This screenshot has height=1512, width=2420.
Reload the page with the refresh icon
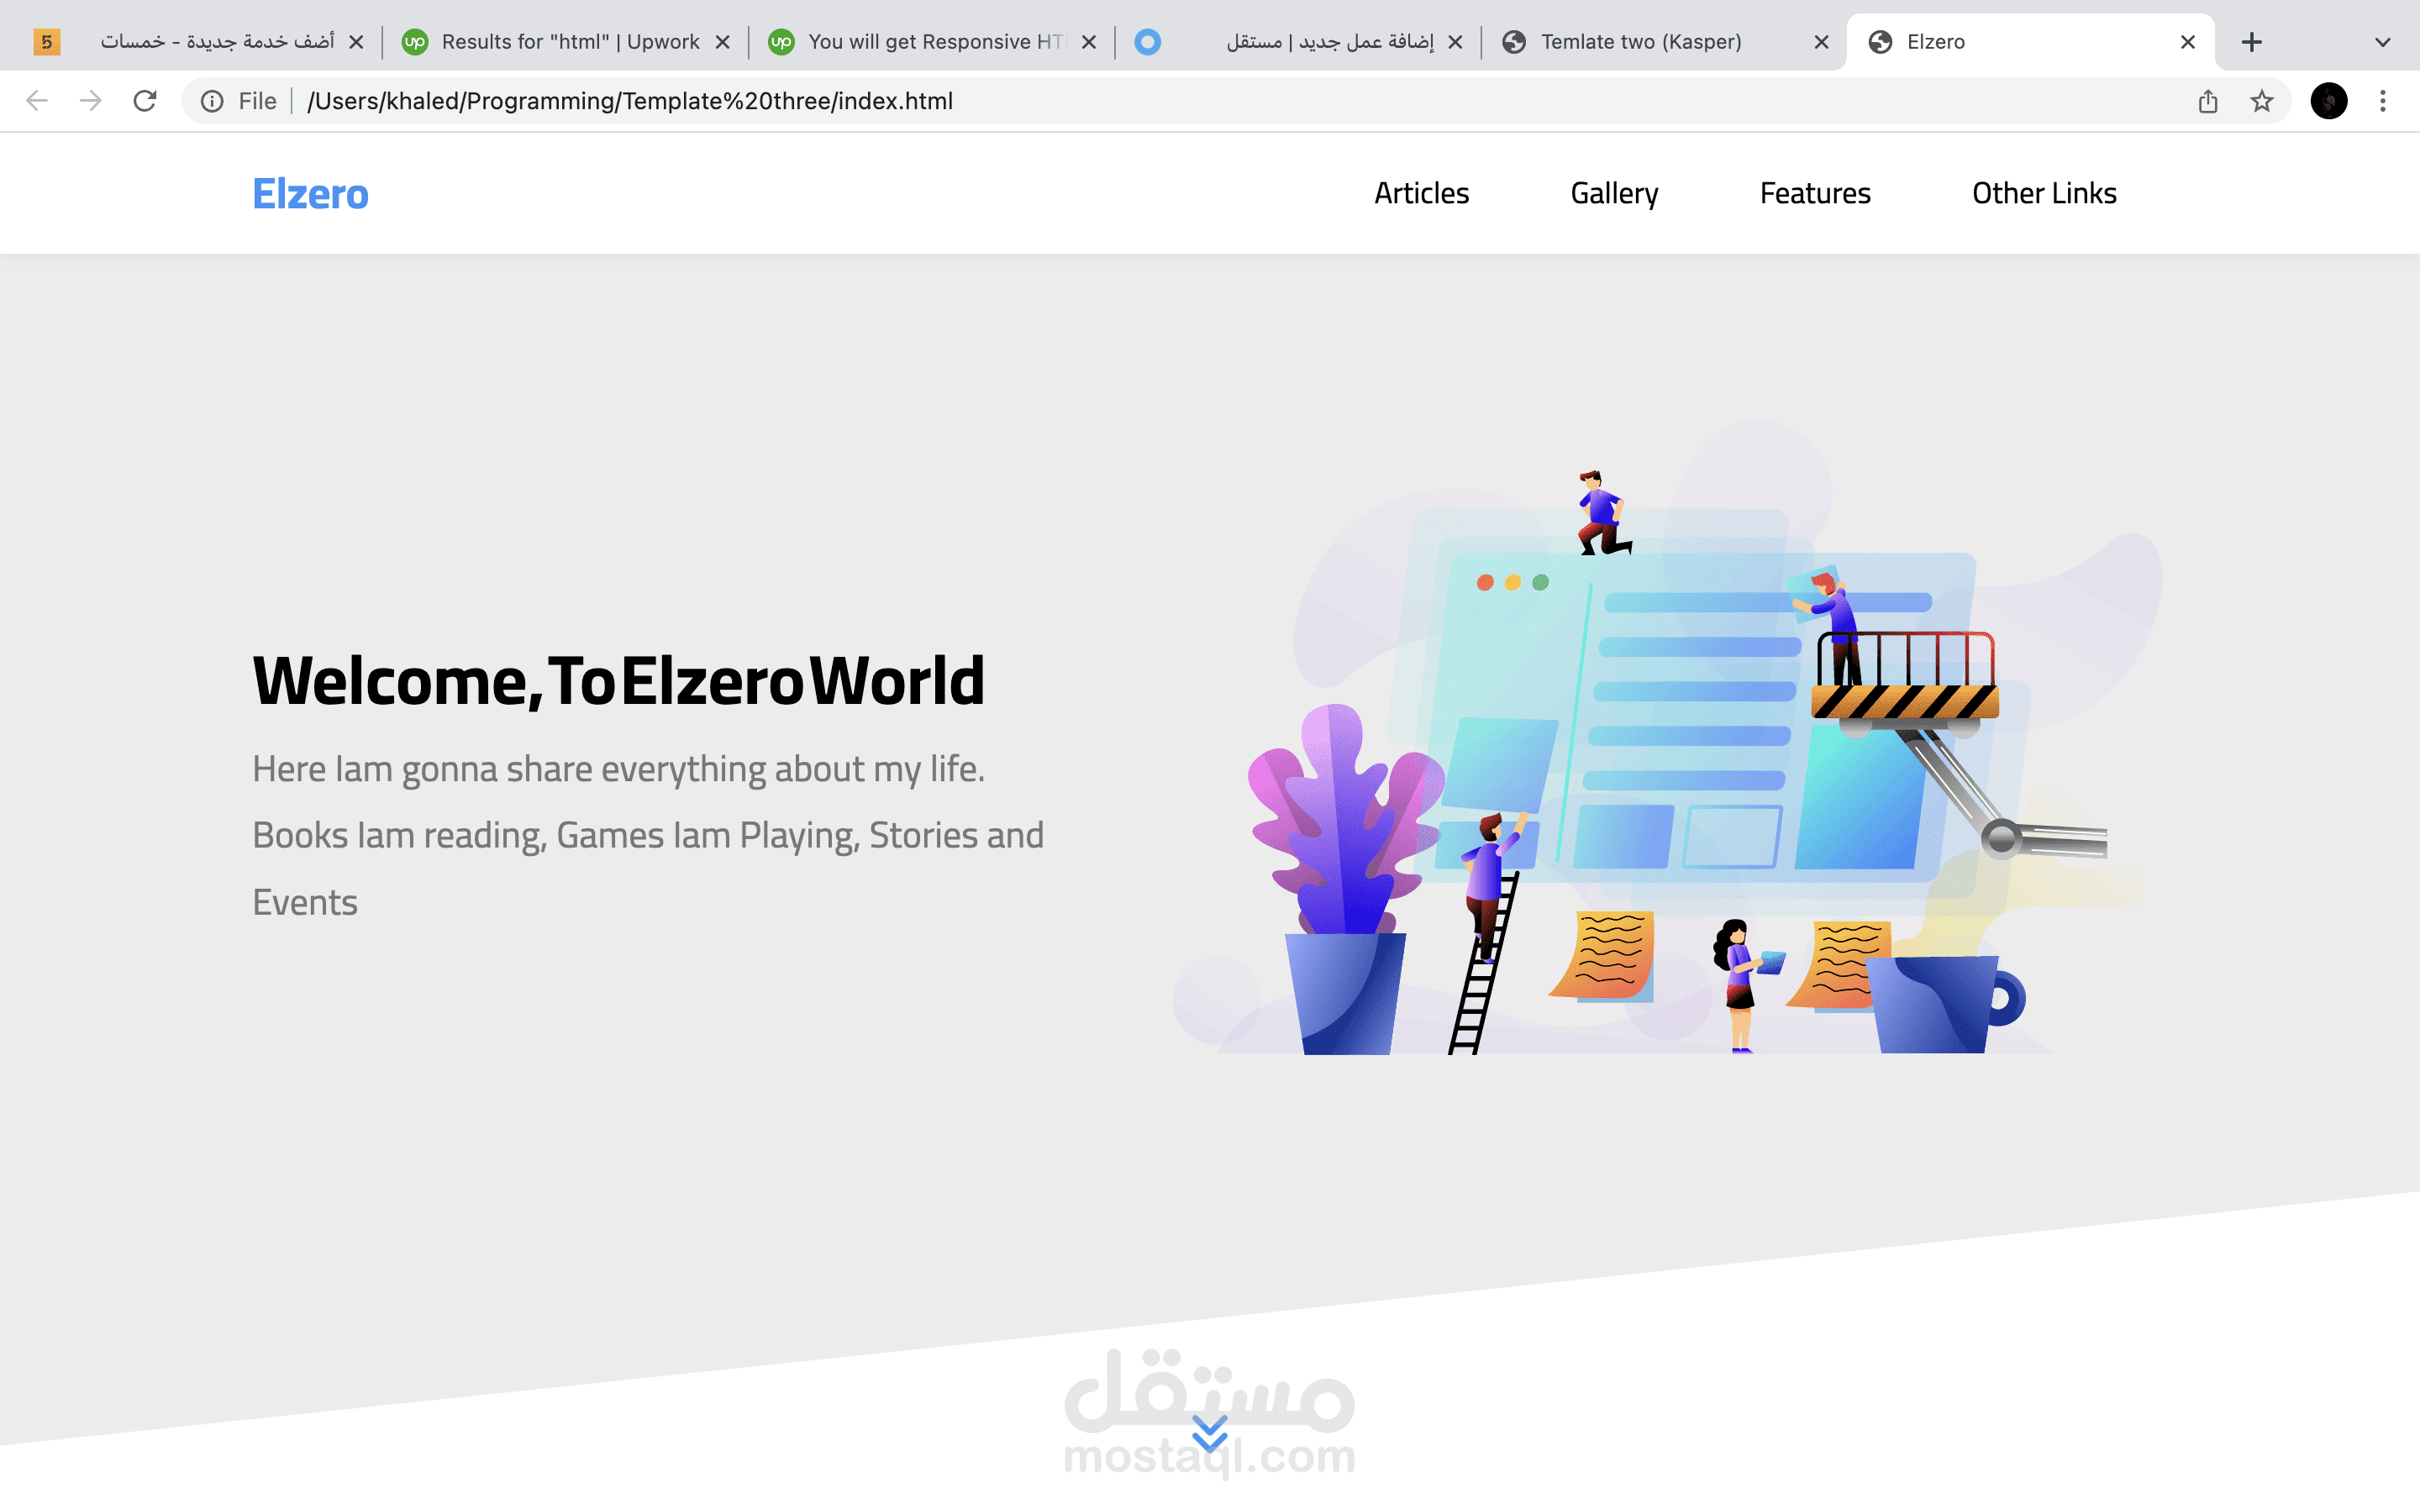click(x=145, y=101)
